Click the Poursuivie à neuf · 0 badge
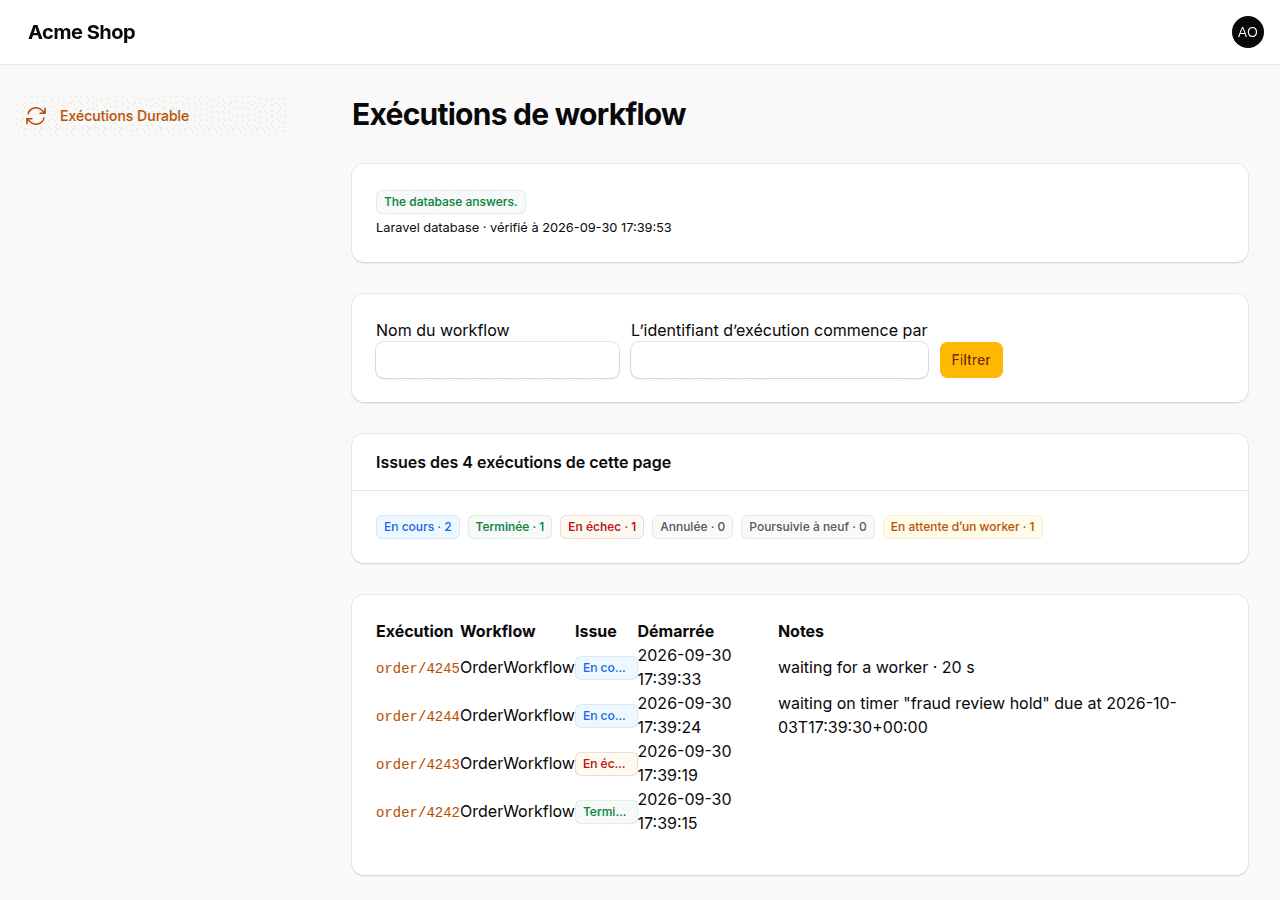The width and height of the screenshot is (1280, 900). point(808,527)
